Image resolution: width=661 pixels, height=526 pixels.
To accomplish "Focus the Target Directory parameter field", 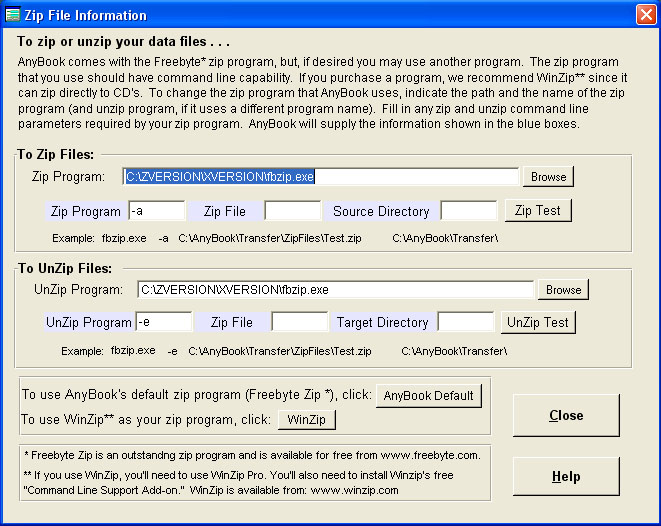I will (x=466, y=322).
